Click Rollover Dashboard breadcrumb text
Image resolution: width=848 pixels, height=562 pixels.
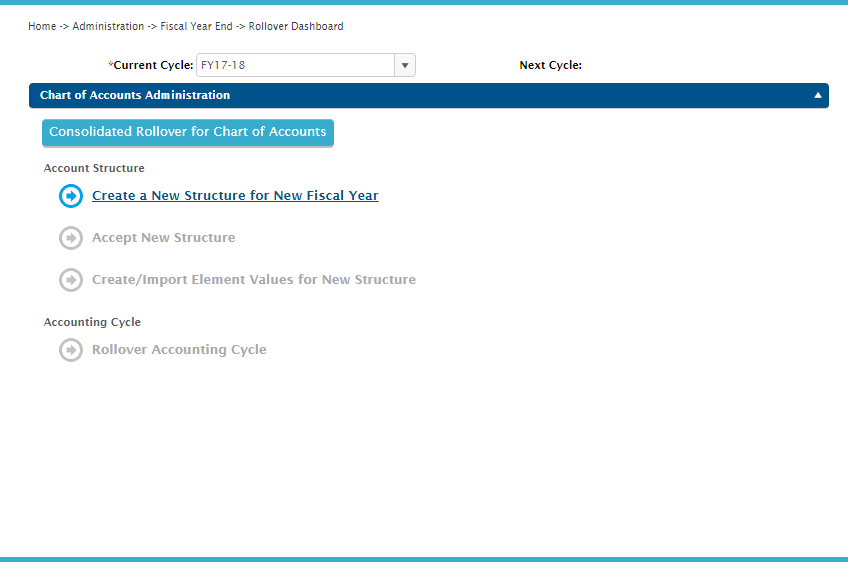click(296, 26)
